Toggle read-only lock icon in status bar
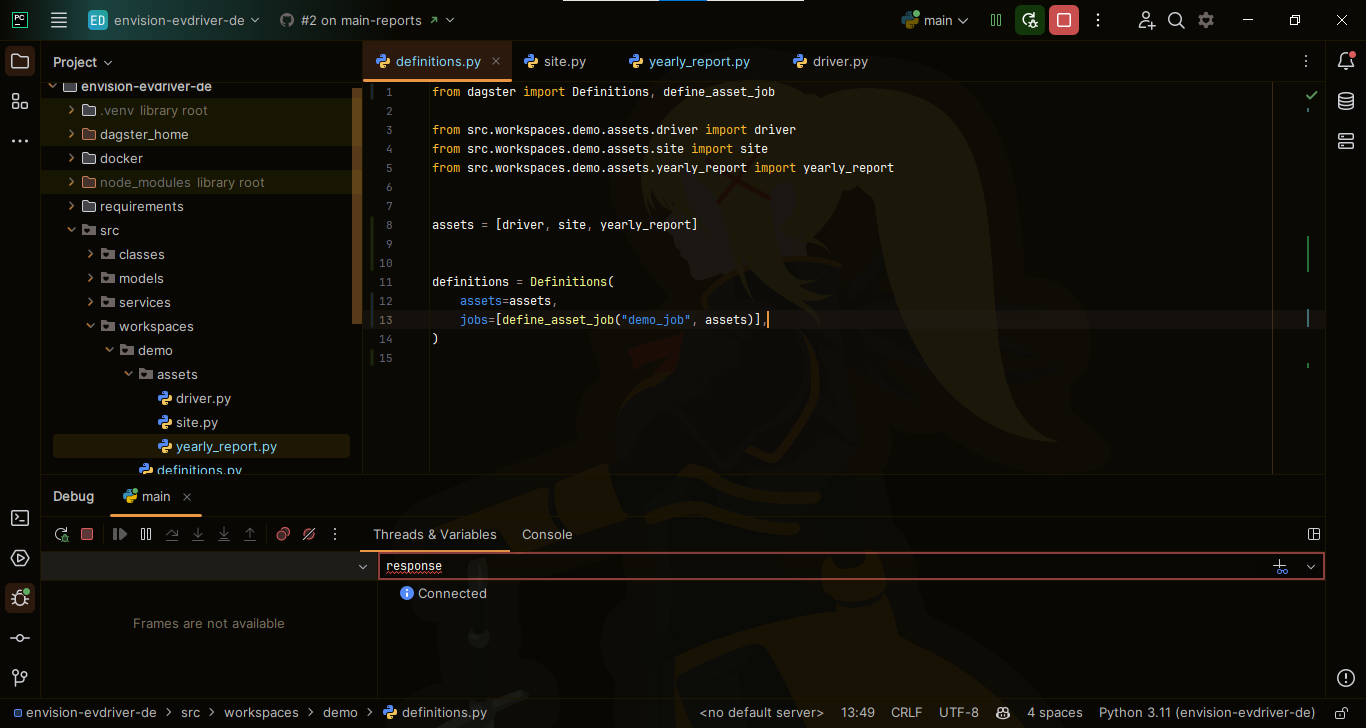 pos(1341,713)
